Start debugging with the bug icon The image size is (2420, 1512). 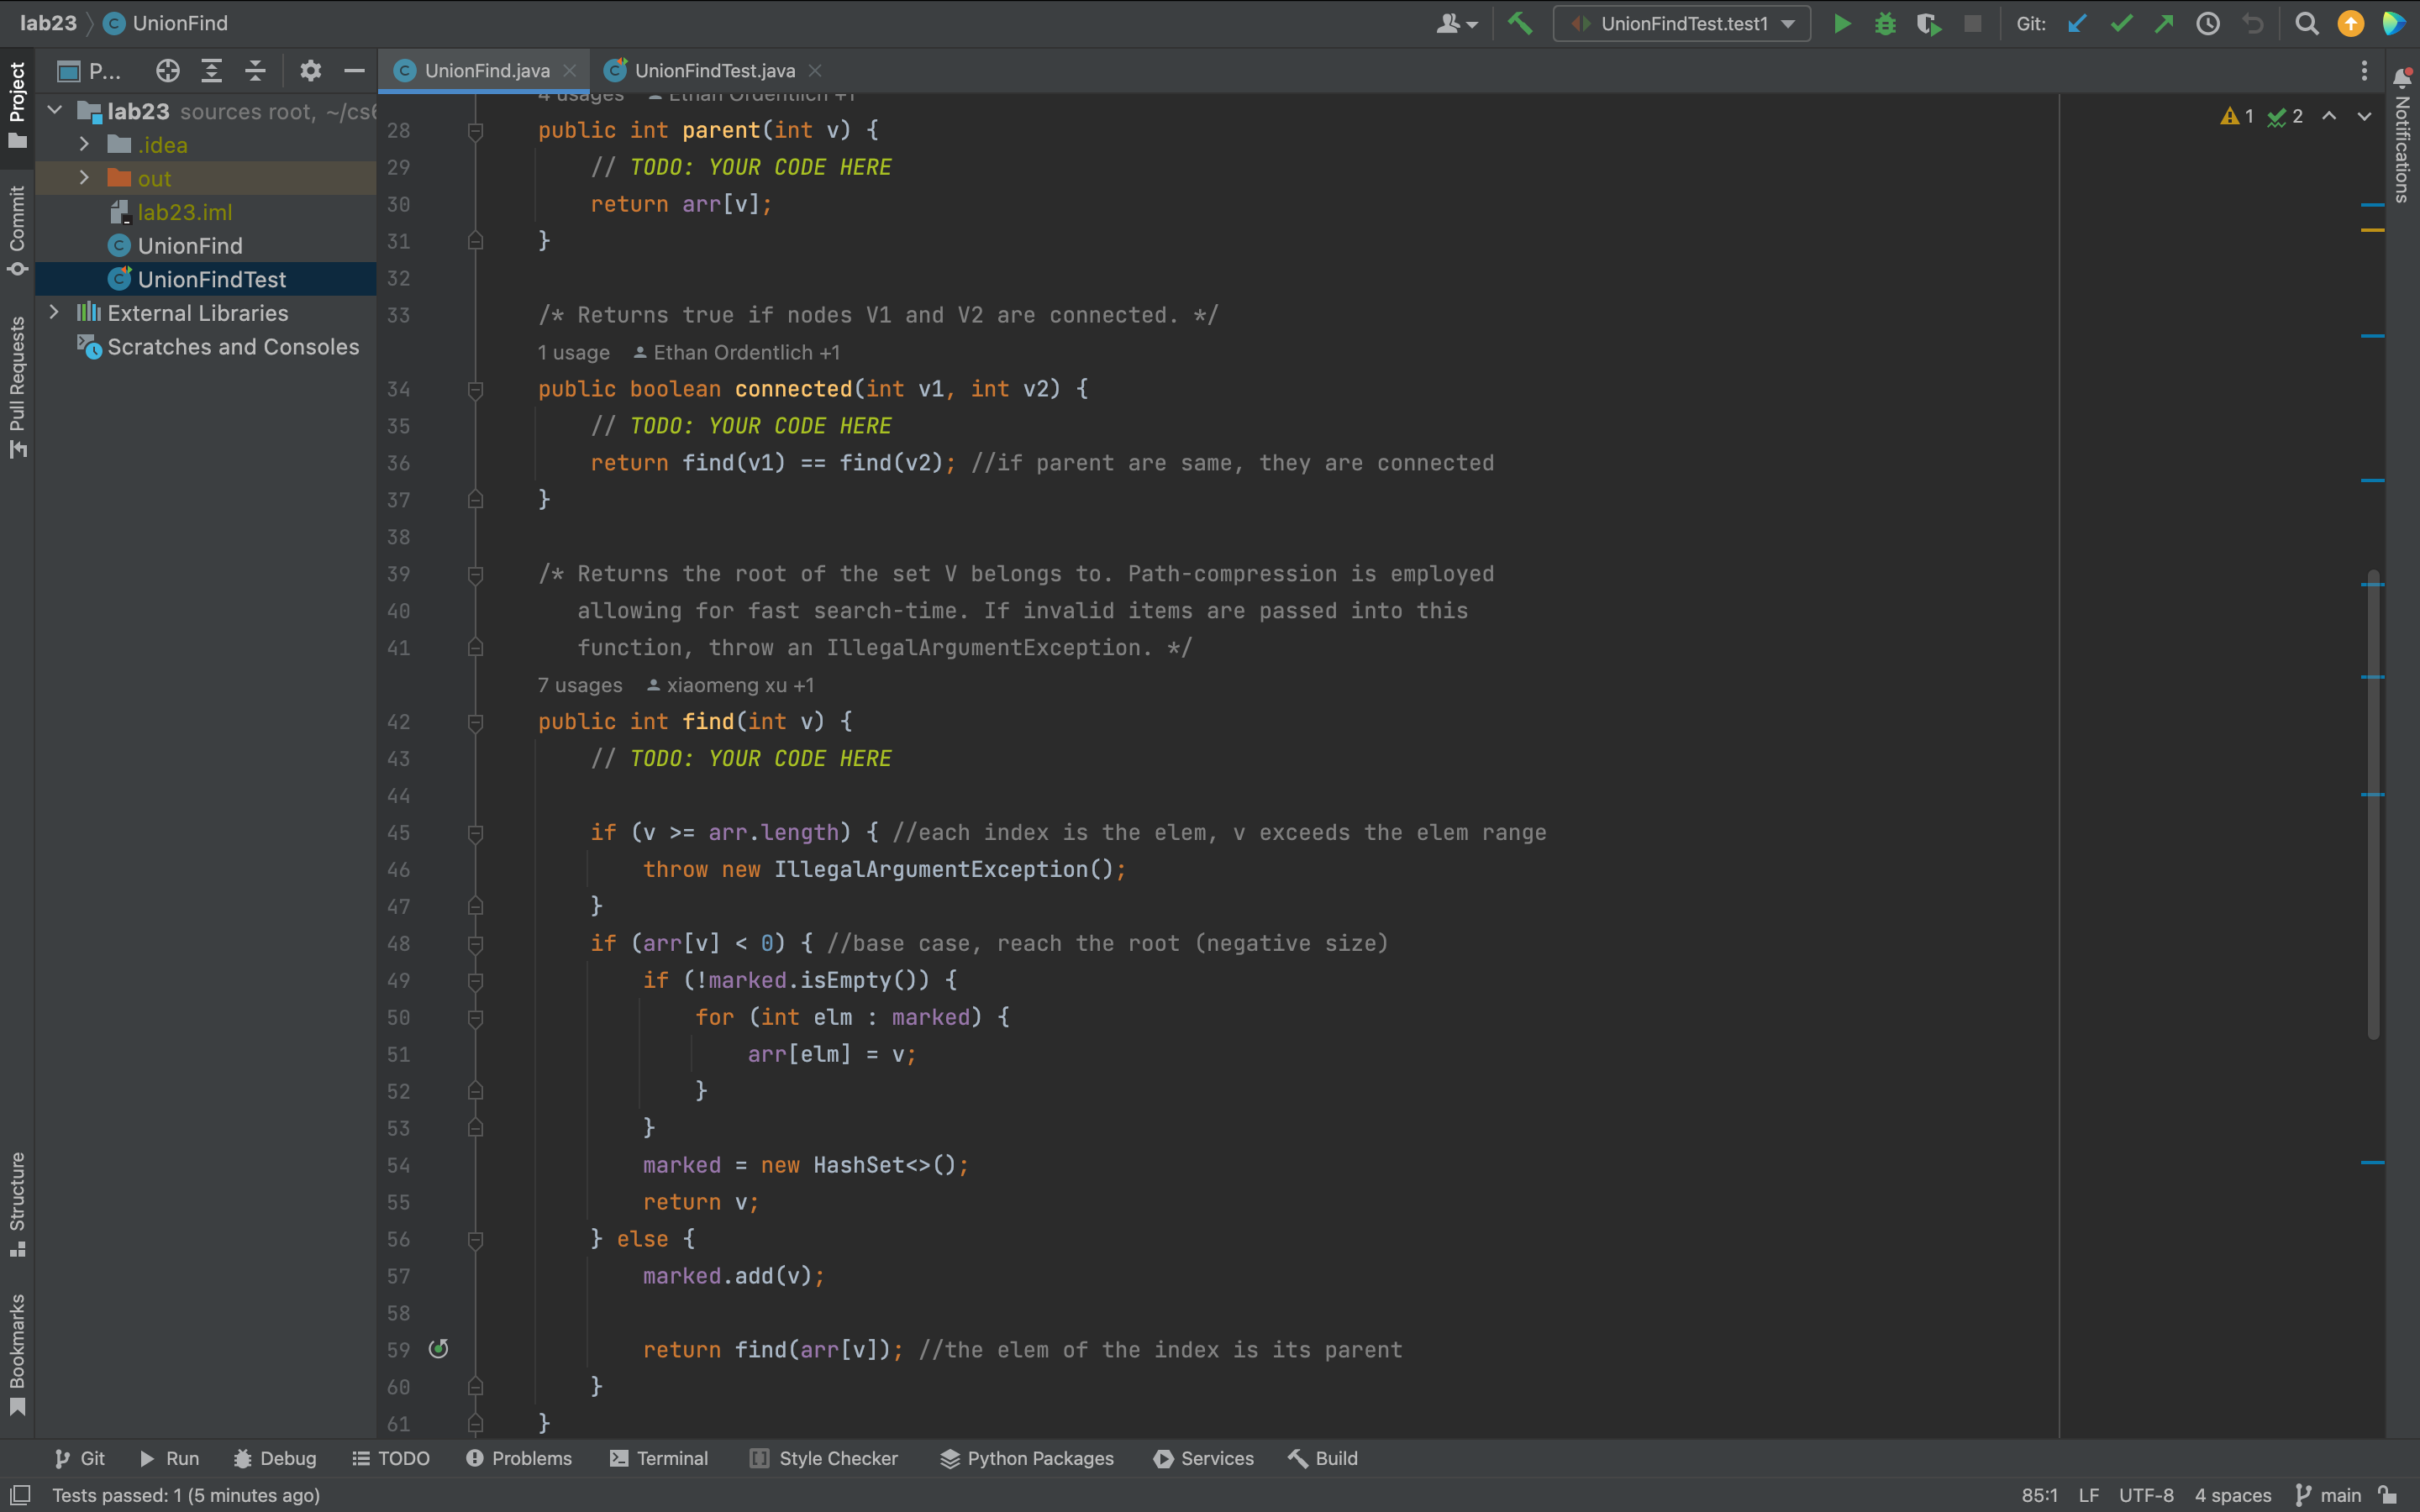(1885, 23)
